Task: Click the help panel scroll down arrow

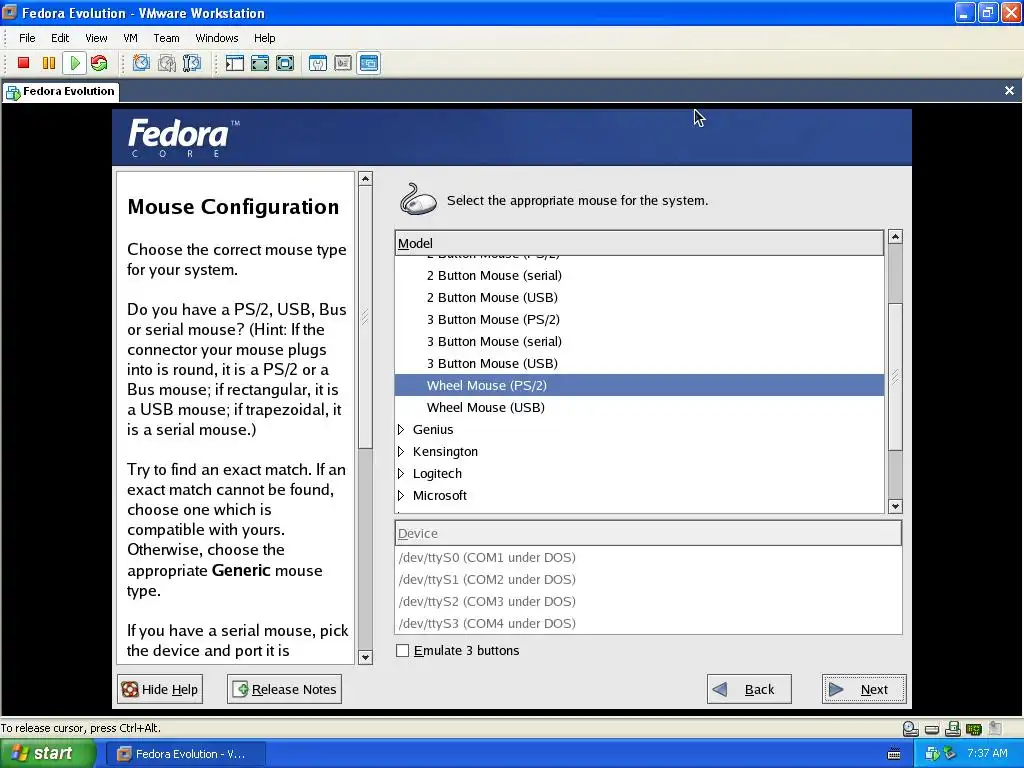Action: [x=366, y=658]
